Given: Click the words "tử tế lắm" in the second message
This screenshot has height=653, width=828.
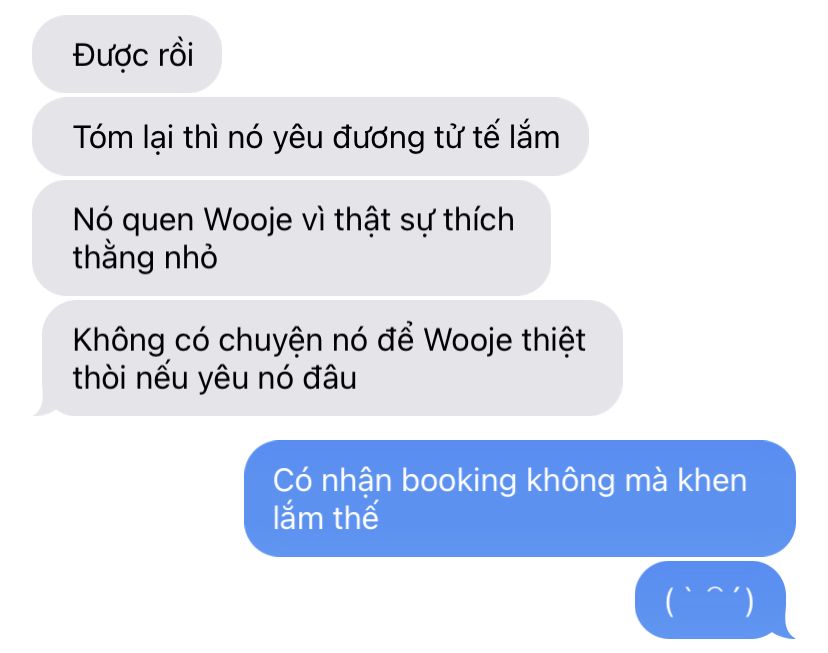Looking at the screenshot, I should 497,137.
